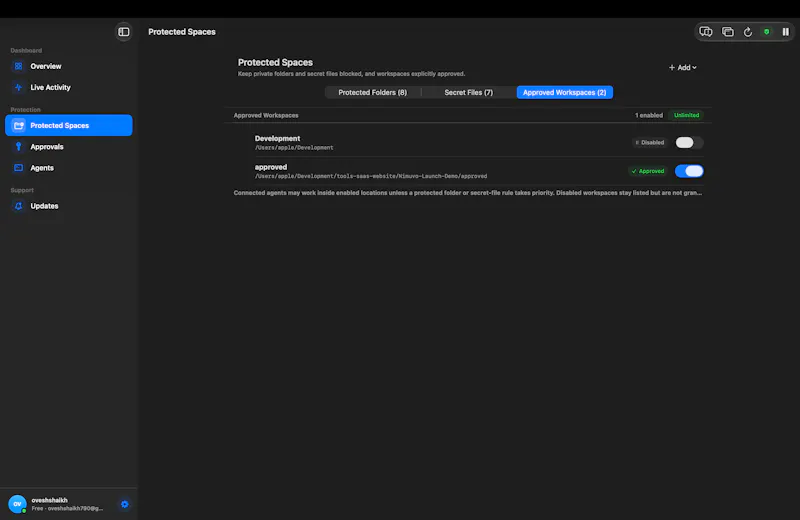Screen dimensions: 800x520
Task: Enable the Development workspace toggle
Action: [x=689, y=142]
